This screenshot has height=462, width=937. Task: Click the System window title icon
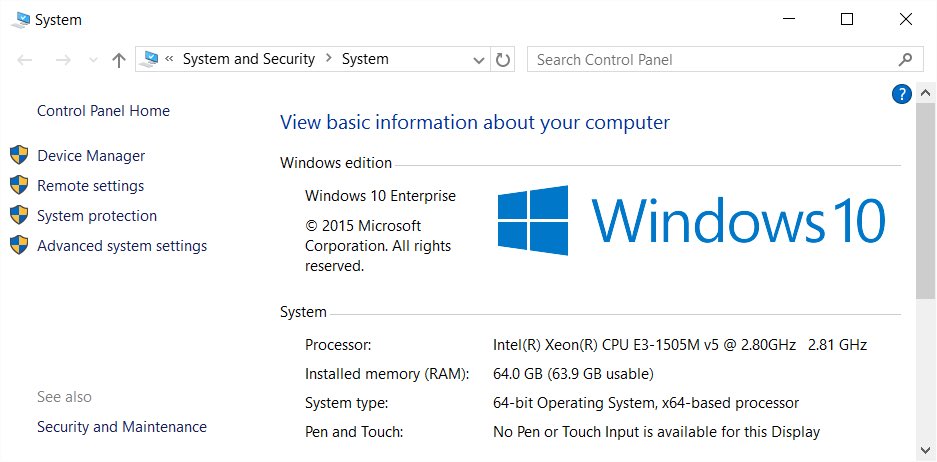(20, 20)
